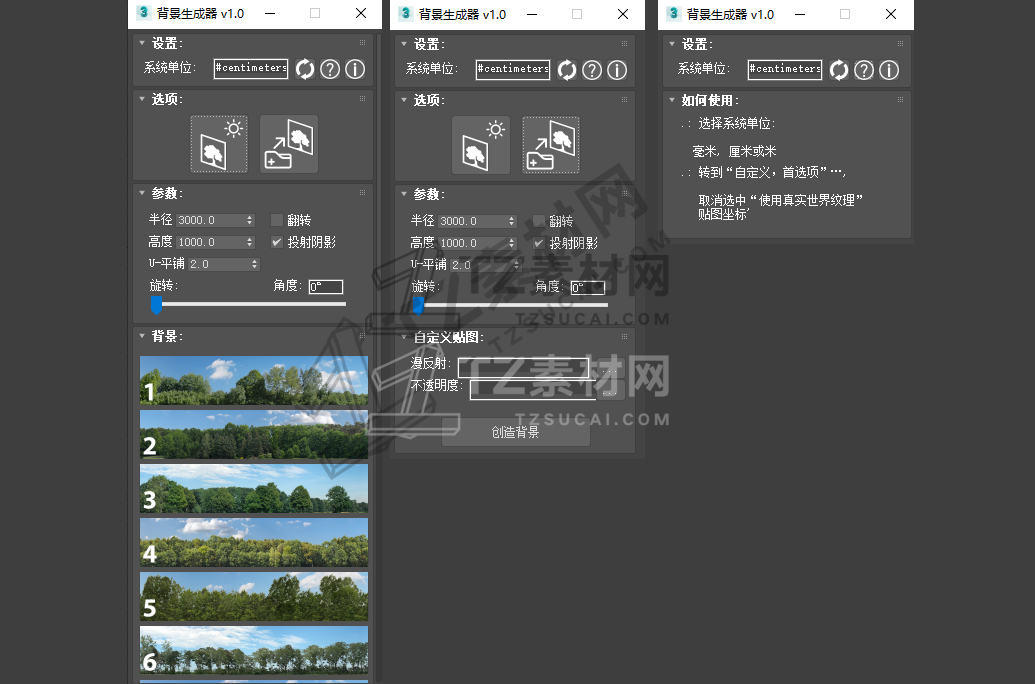Click browse button beside 不透明度 field
This screenshot has height=684, width=1035.
tap(611, 390)
